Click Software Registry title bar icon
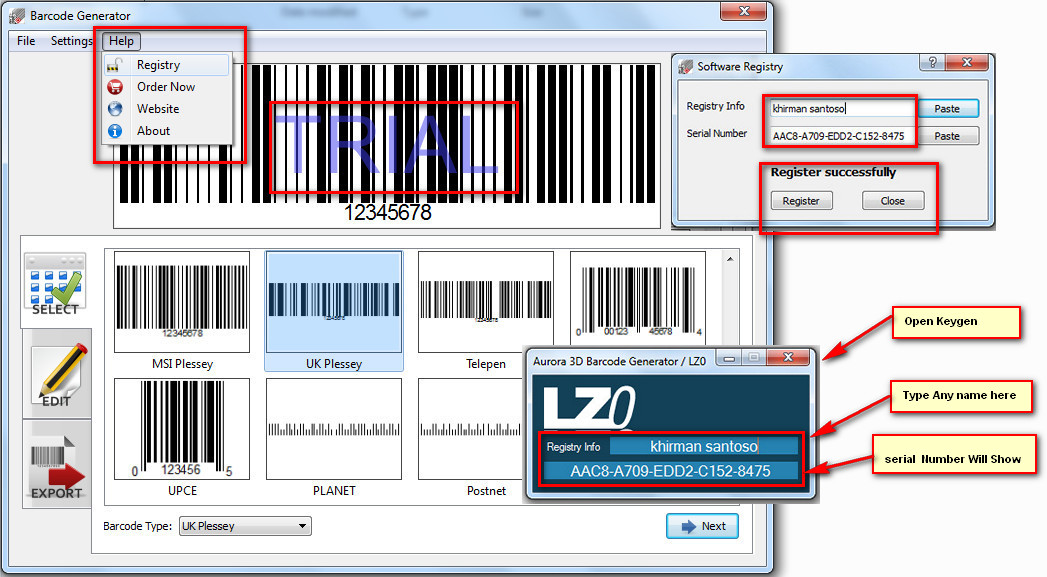Screen dimensions: 1047x577 [686, 67]
